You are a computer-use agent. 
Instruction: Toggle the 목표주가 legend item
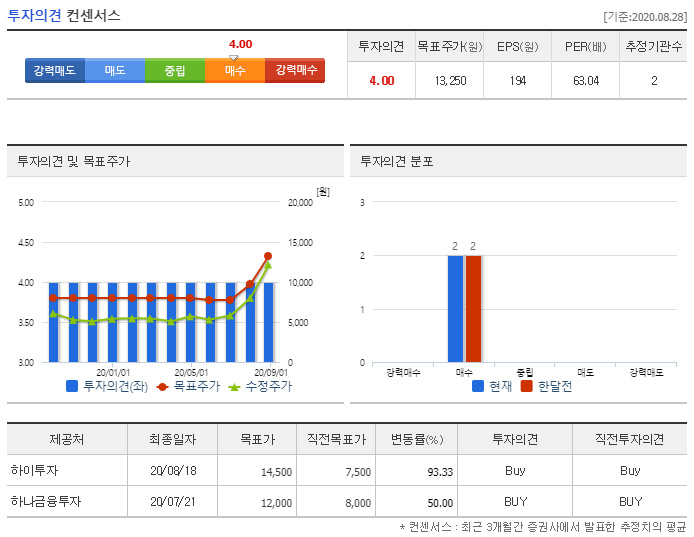click(188, 386)
